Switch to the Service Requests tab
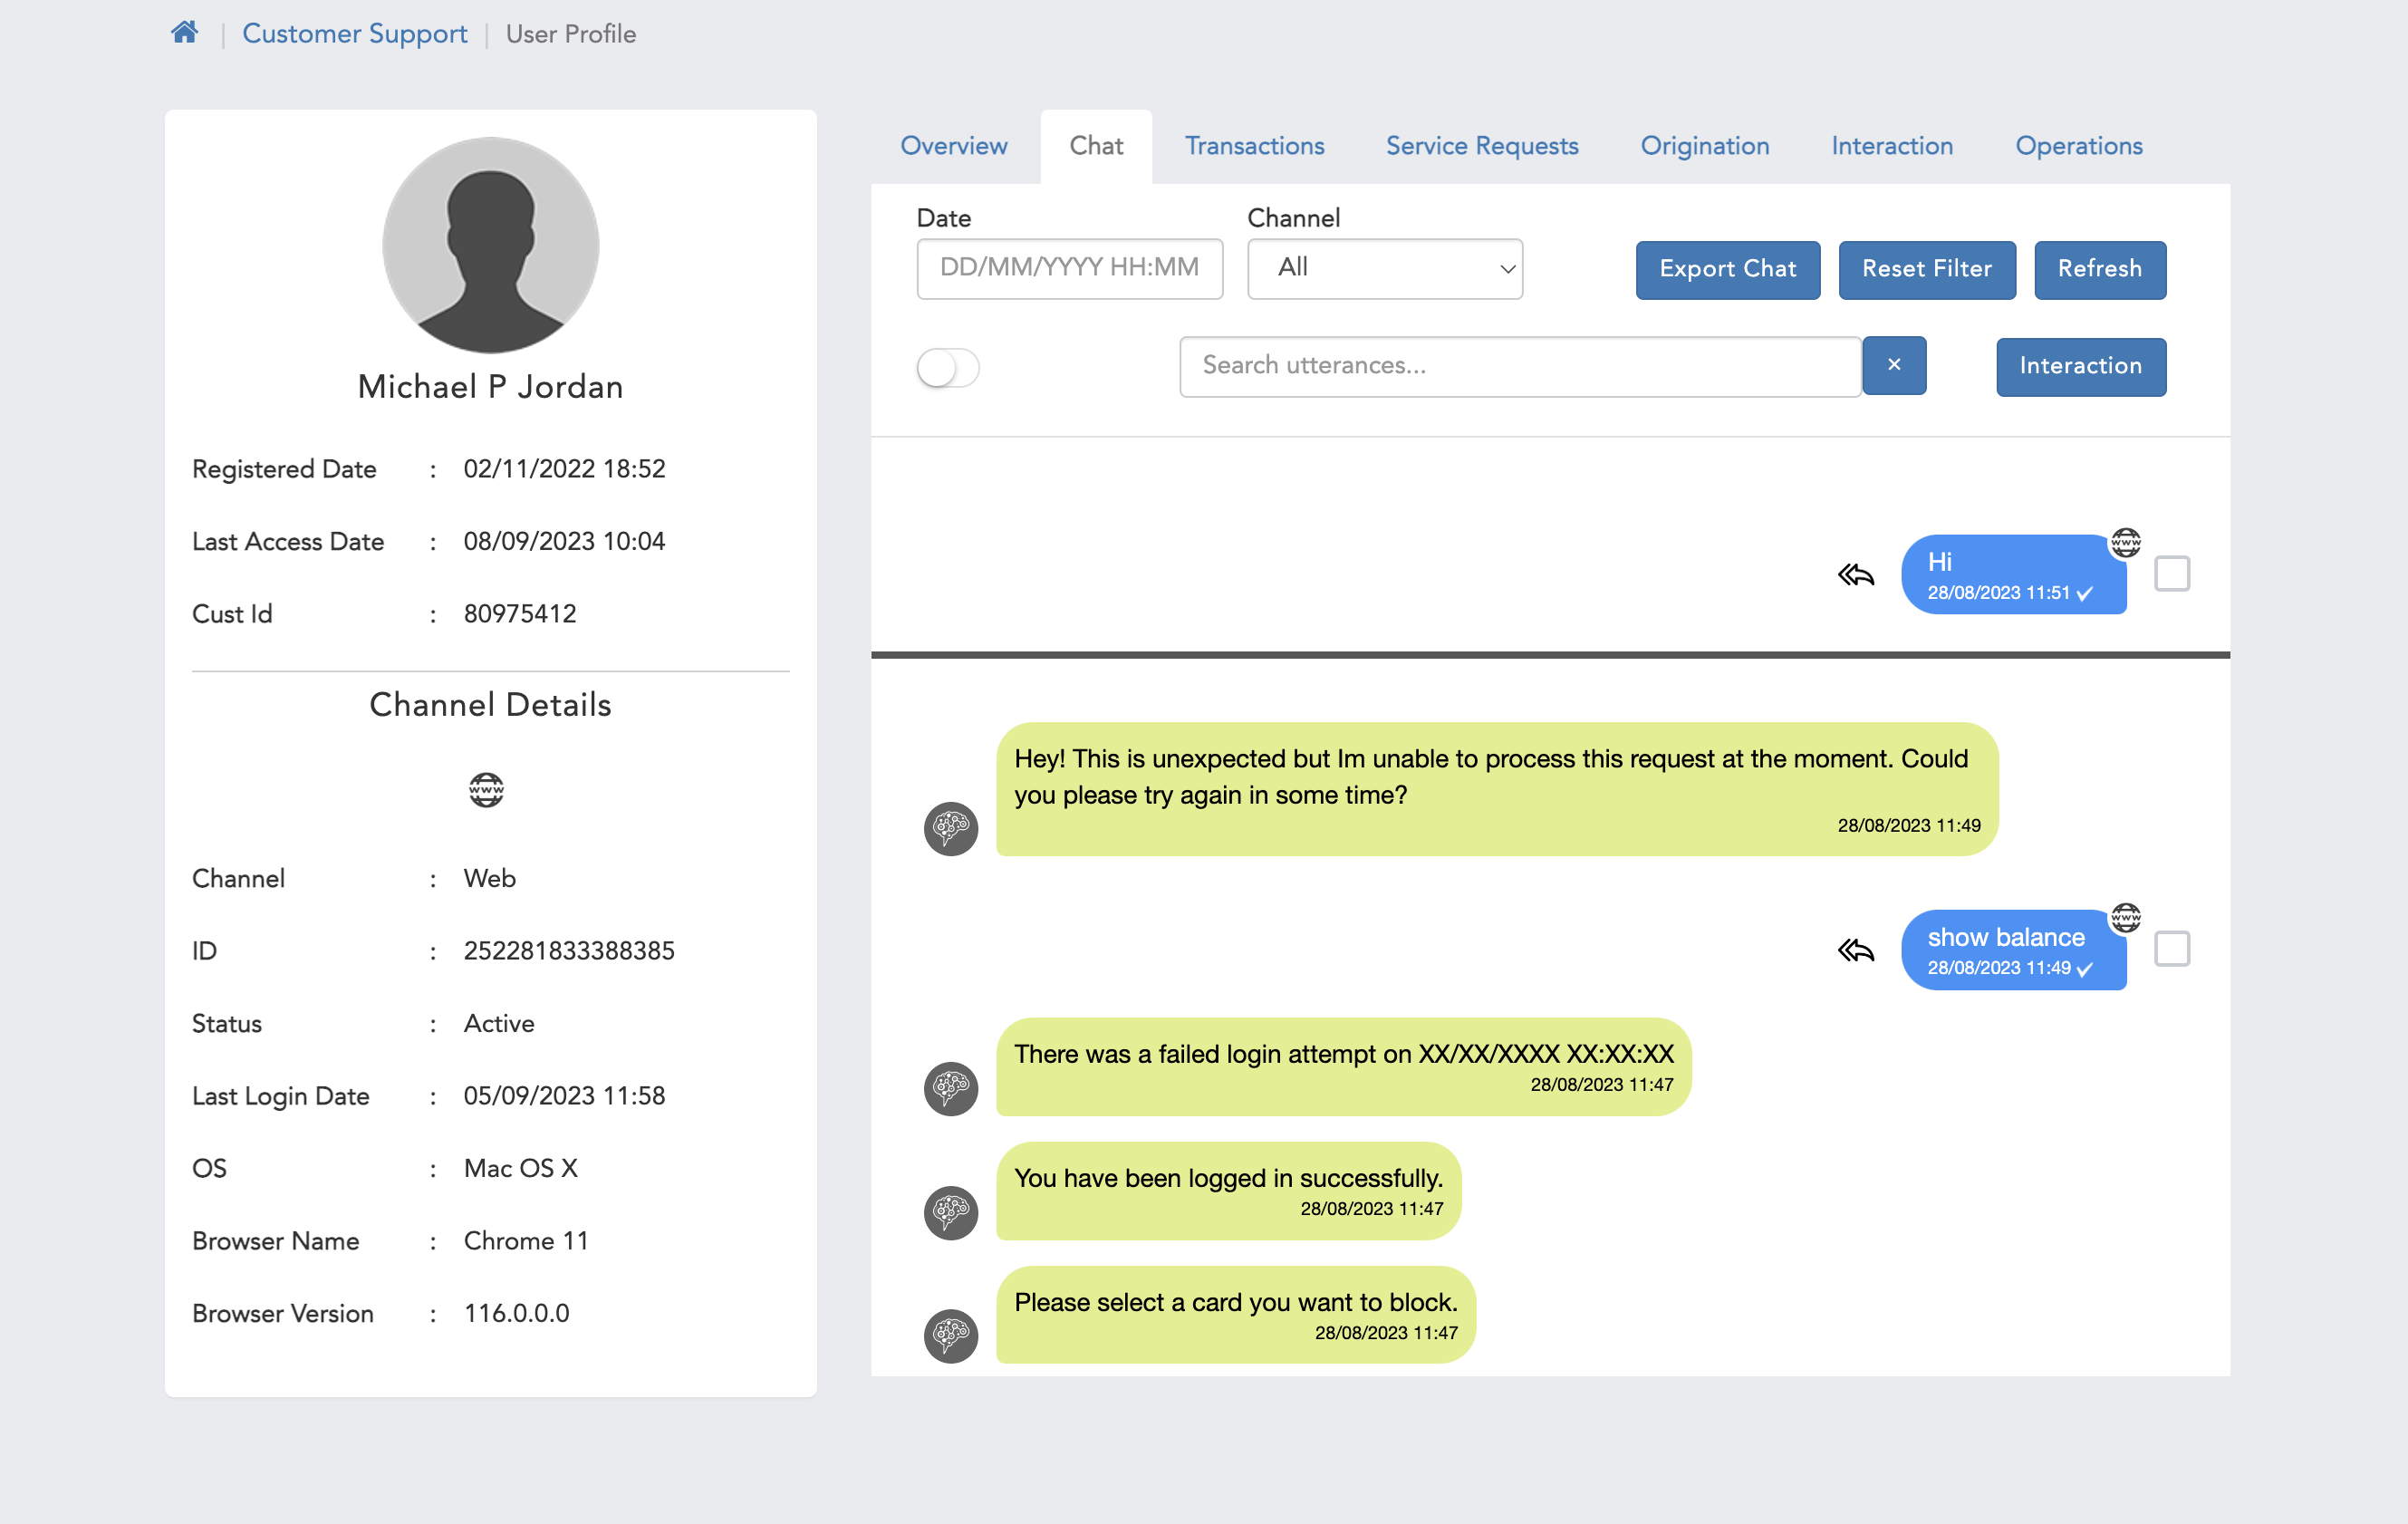Viewport: 2408px width, 1524px height. pos(1483,146)
